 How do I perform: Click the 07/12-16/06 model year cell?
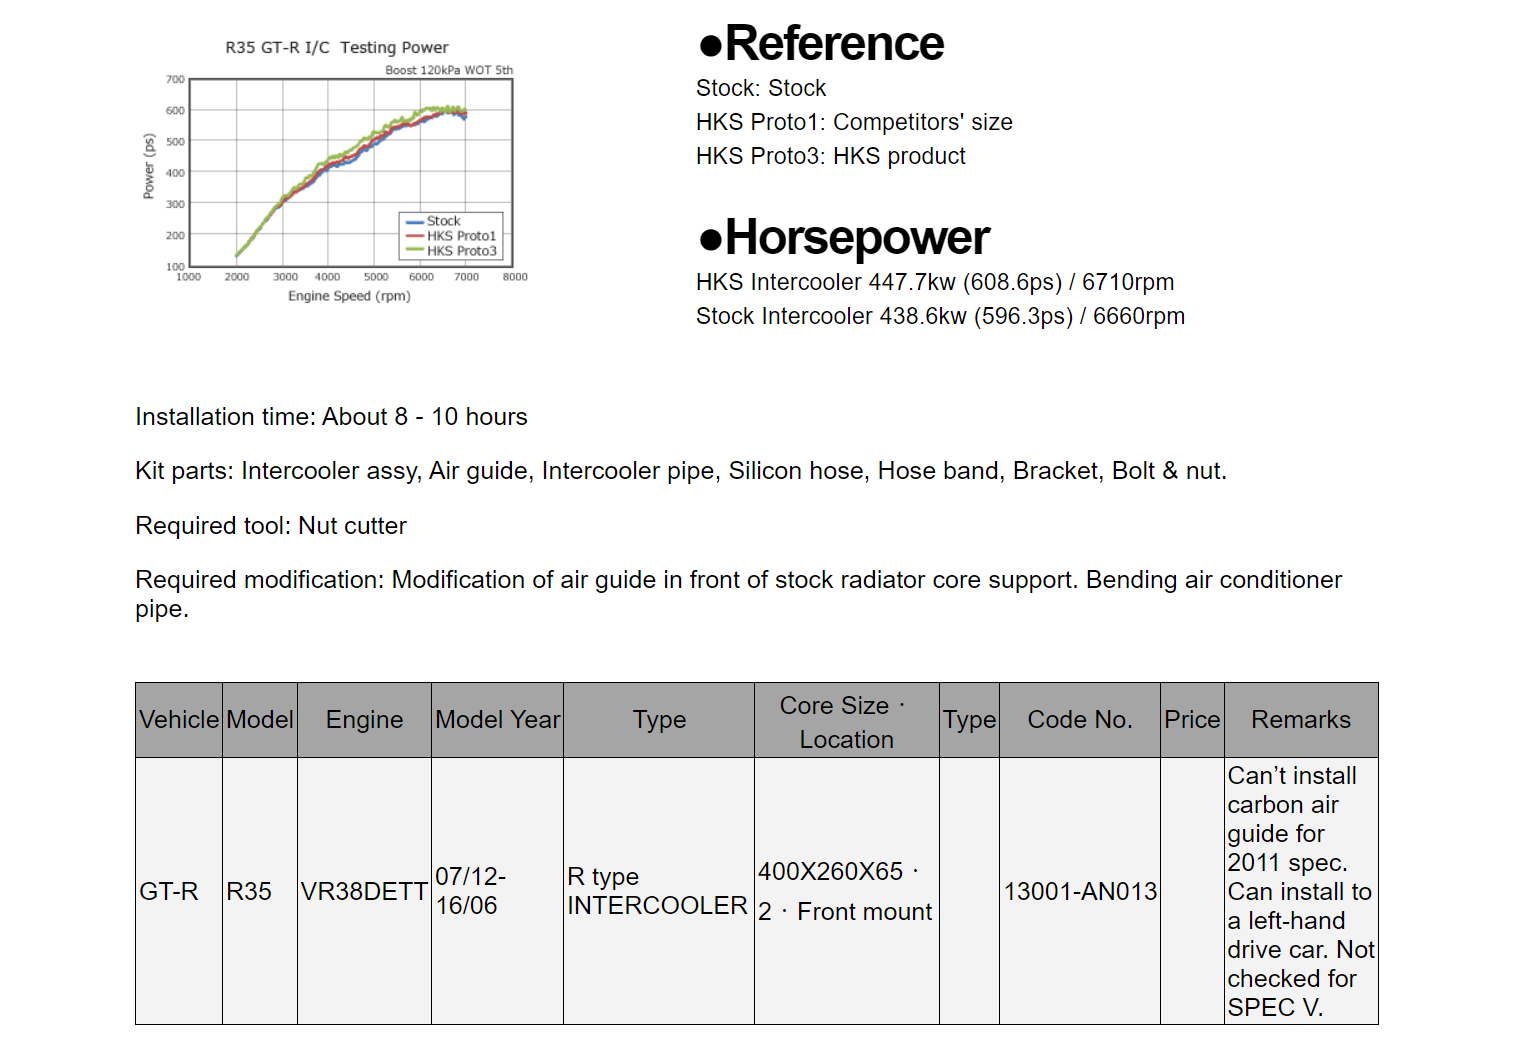pyautogui.click(x=498, y=891)
